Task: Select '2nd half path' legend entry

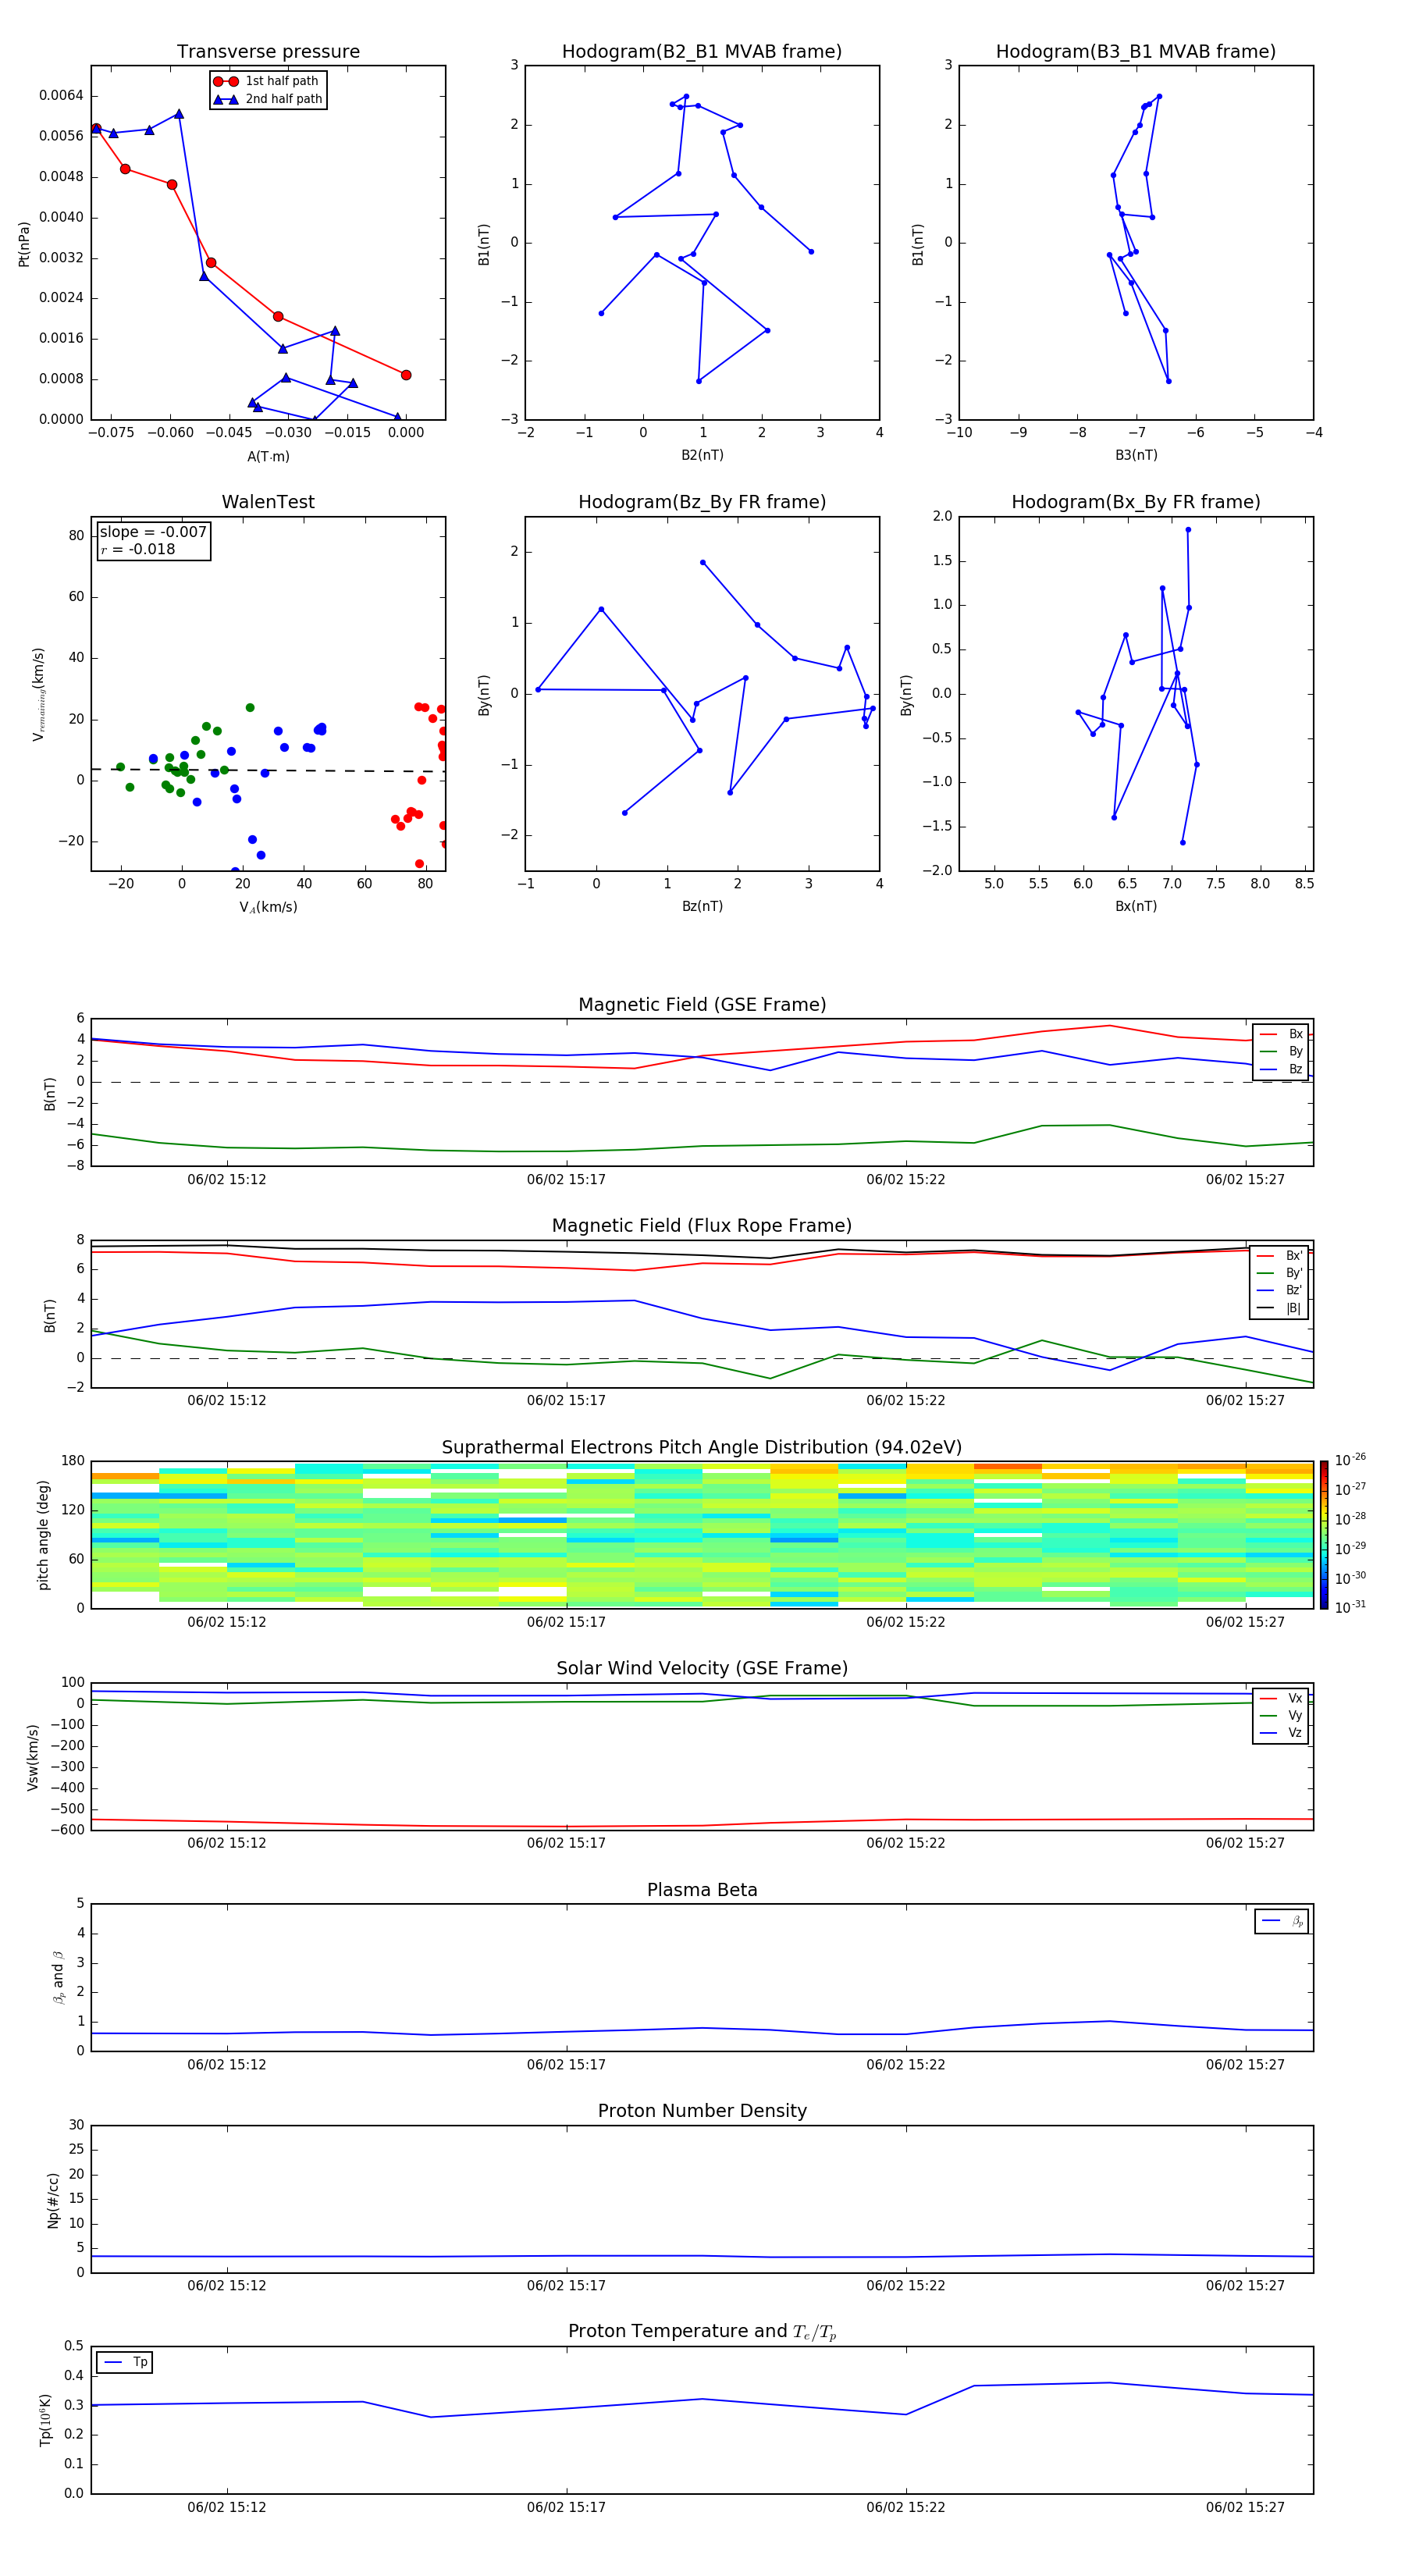Action: [x=268, y=99]
